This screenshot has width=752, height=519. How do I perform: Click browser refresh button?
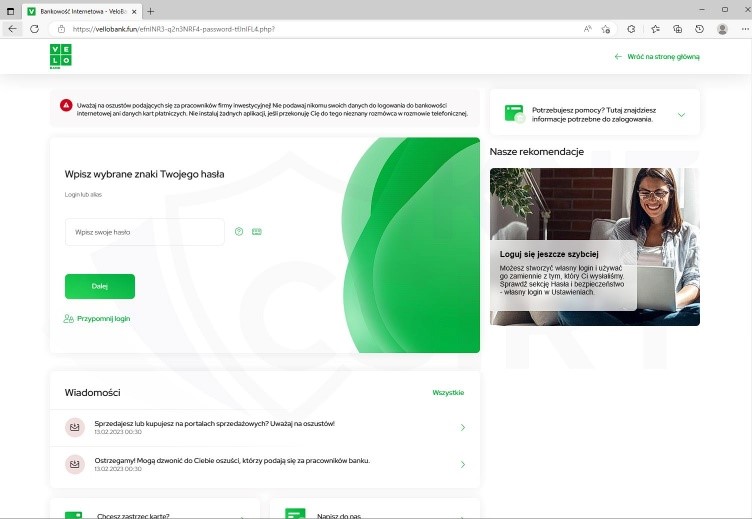(34, 29)
